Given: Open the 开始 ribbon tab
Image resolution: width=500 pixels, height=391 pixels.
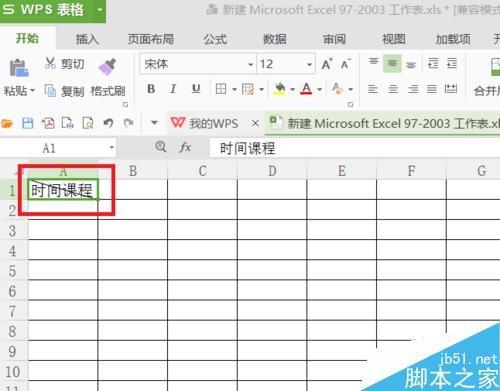Looking at the screenshot, I should click(27, 39).
